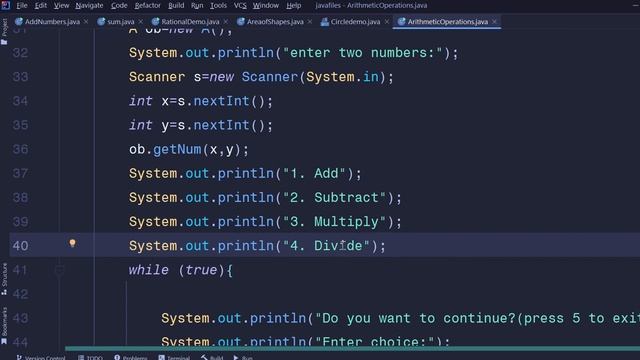The height and width of the screenshot is (360, 640).
Task: Open the View menu
Action: coord(61,5)
